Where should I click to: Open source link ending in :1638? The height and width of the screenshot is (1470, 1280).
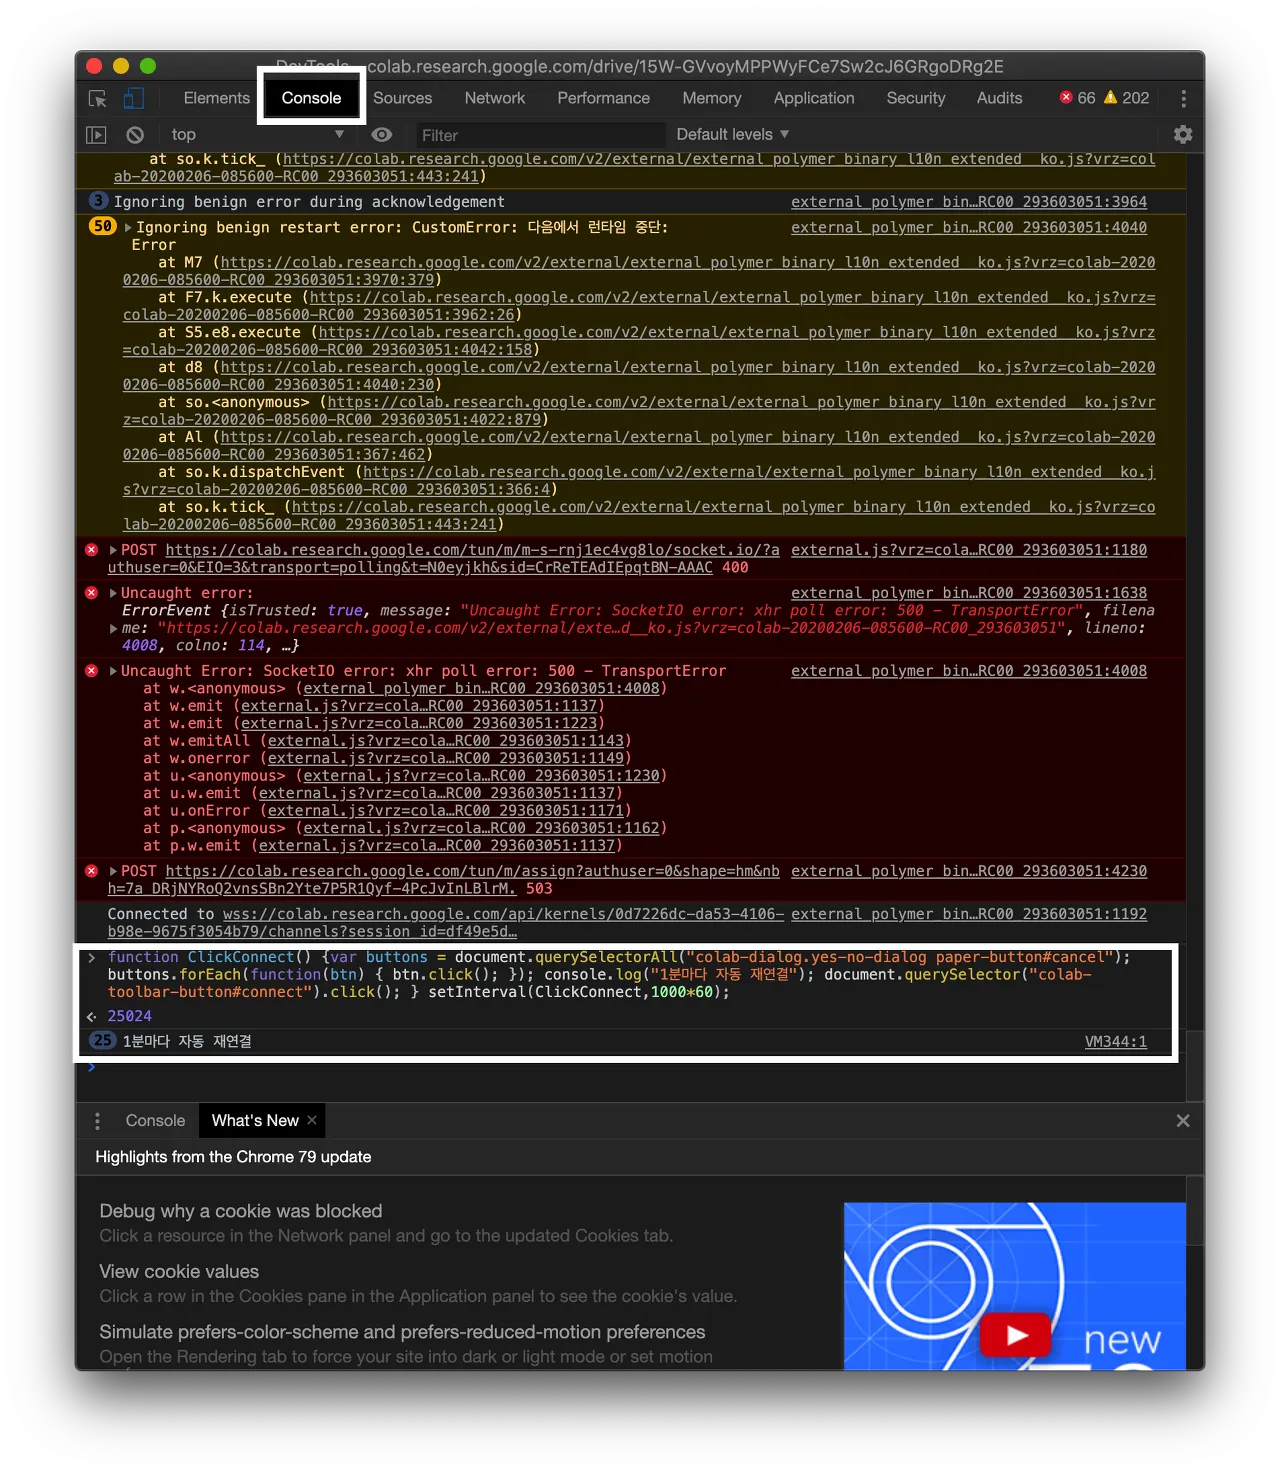click(x=969, y=593)
